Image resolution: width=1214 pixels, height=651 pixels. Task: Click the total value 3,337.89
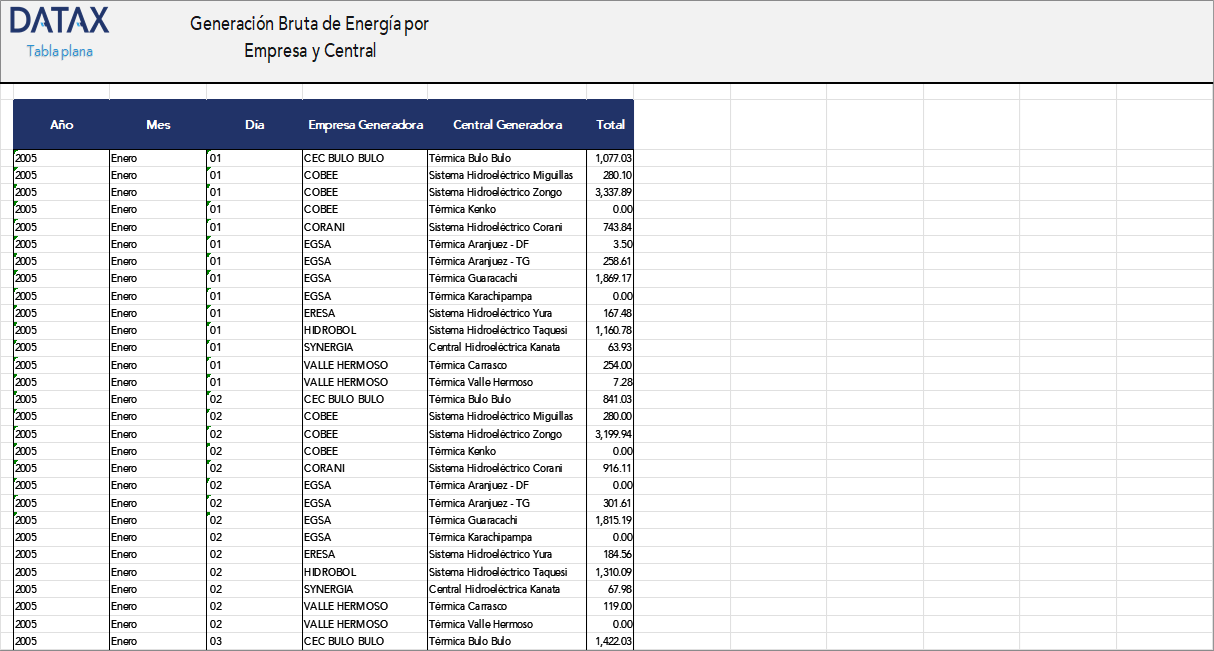[612, 192]
